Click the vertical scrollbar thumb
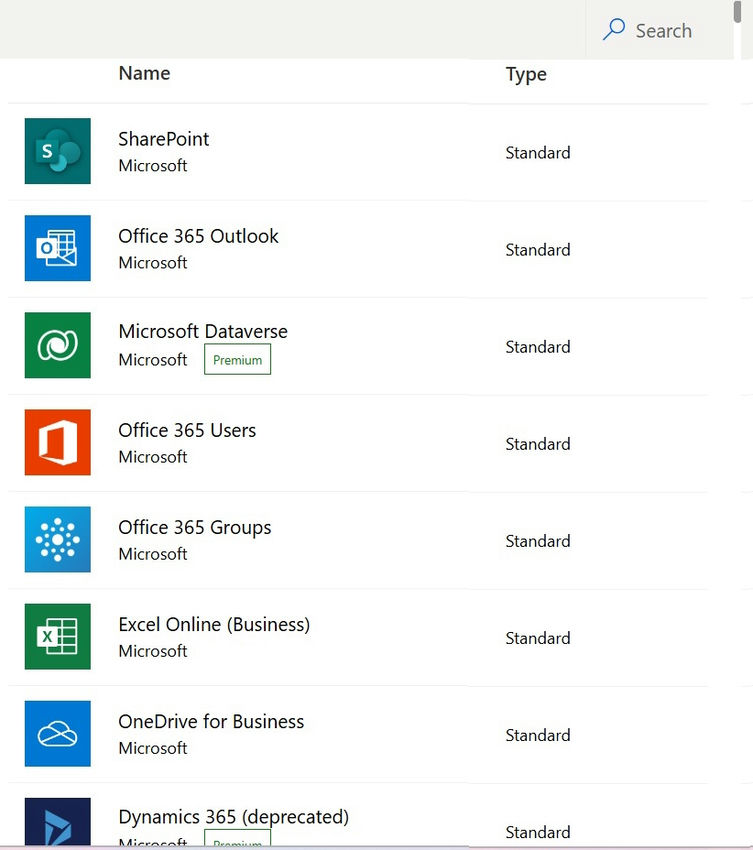 [x=737, y=12]
